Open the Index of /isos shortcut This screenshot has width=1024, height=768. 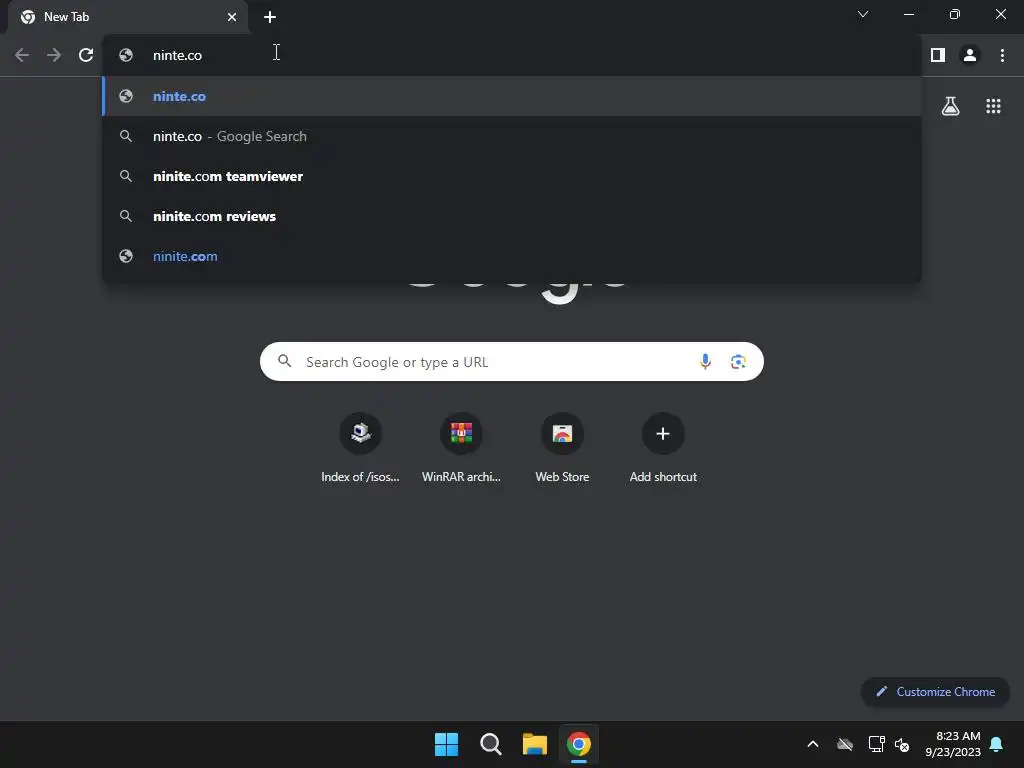tap(360, 448)
